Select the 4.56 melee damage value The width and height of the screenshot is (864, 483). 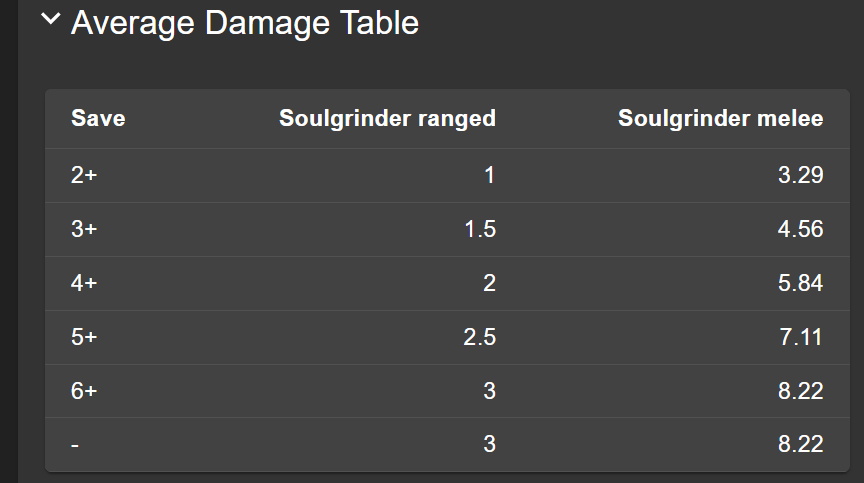click(x=800, y=229)
